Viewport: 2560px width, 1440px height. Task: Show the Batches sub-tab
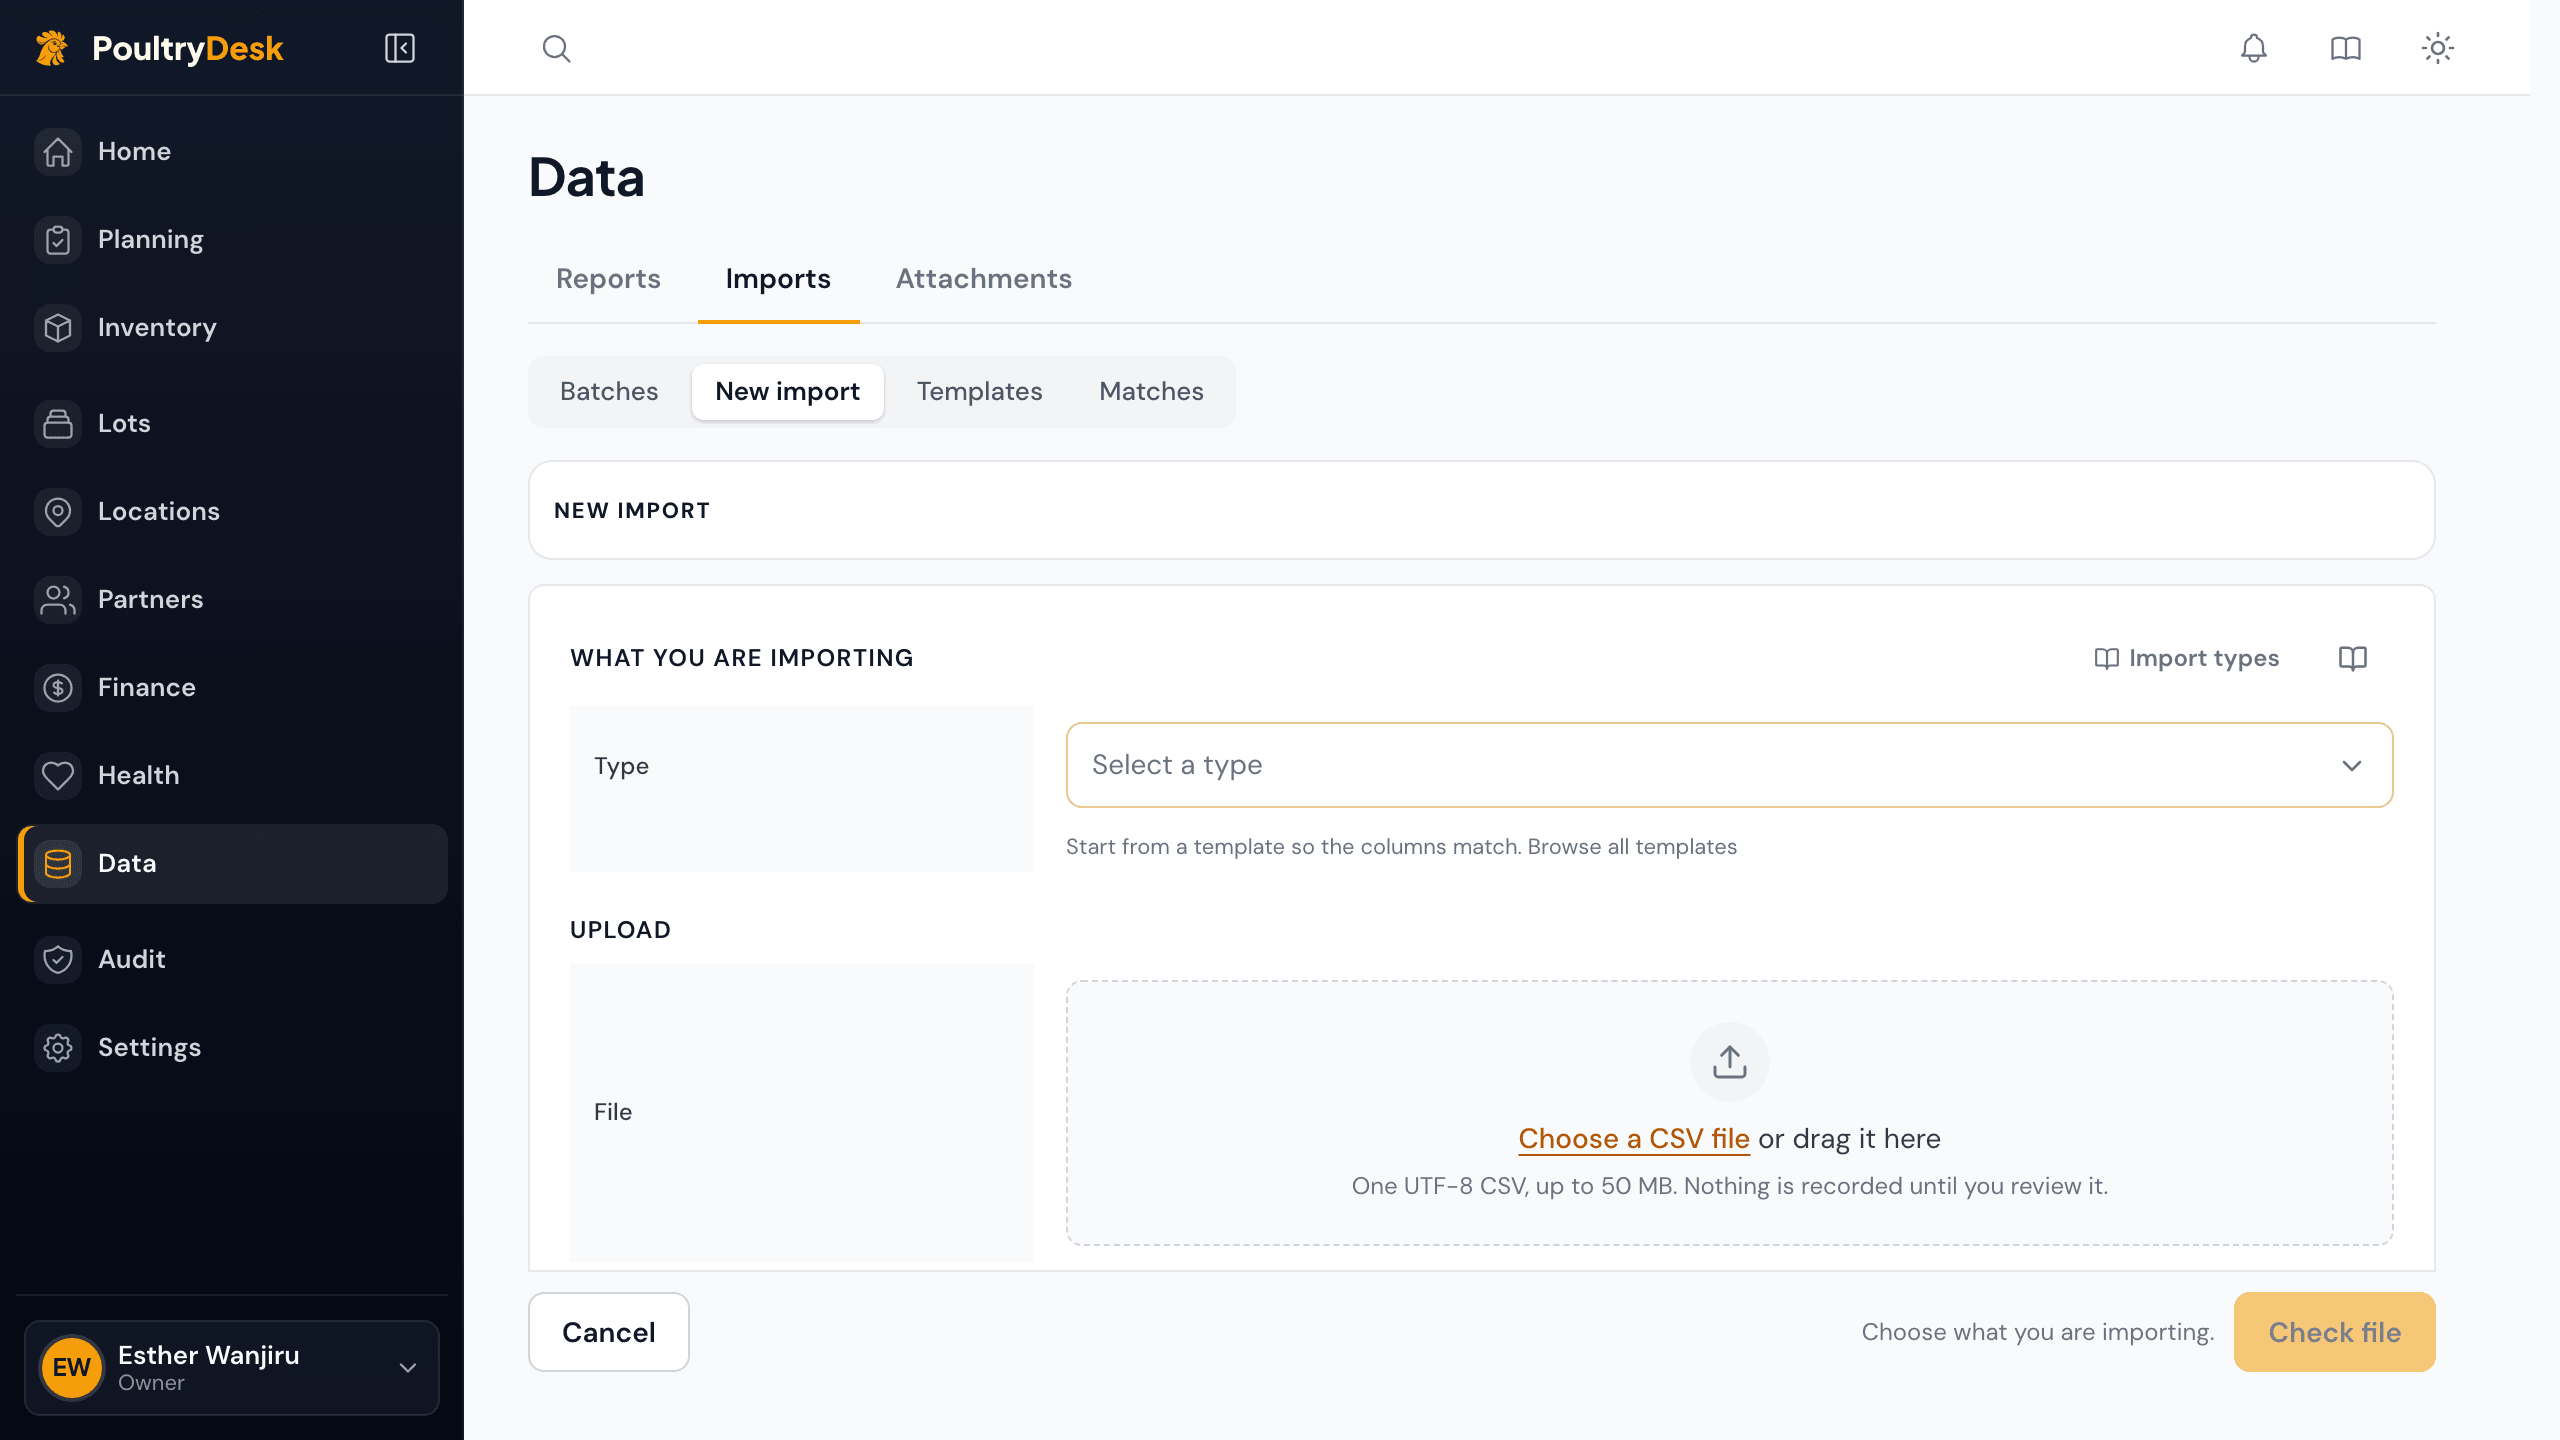[609, 392]
